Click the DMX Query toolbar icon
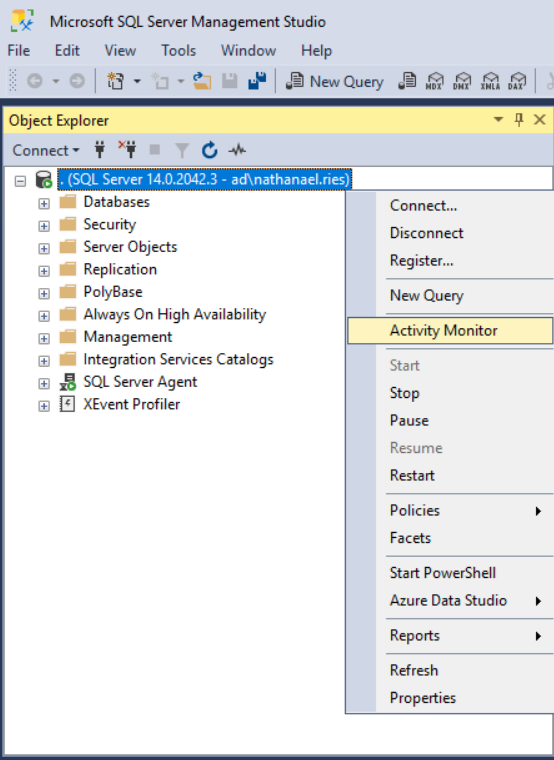Screen dimensions: 554x760 coord(462,81)
